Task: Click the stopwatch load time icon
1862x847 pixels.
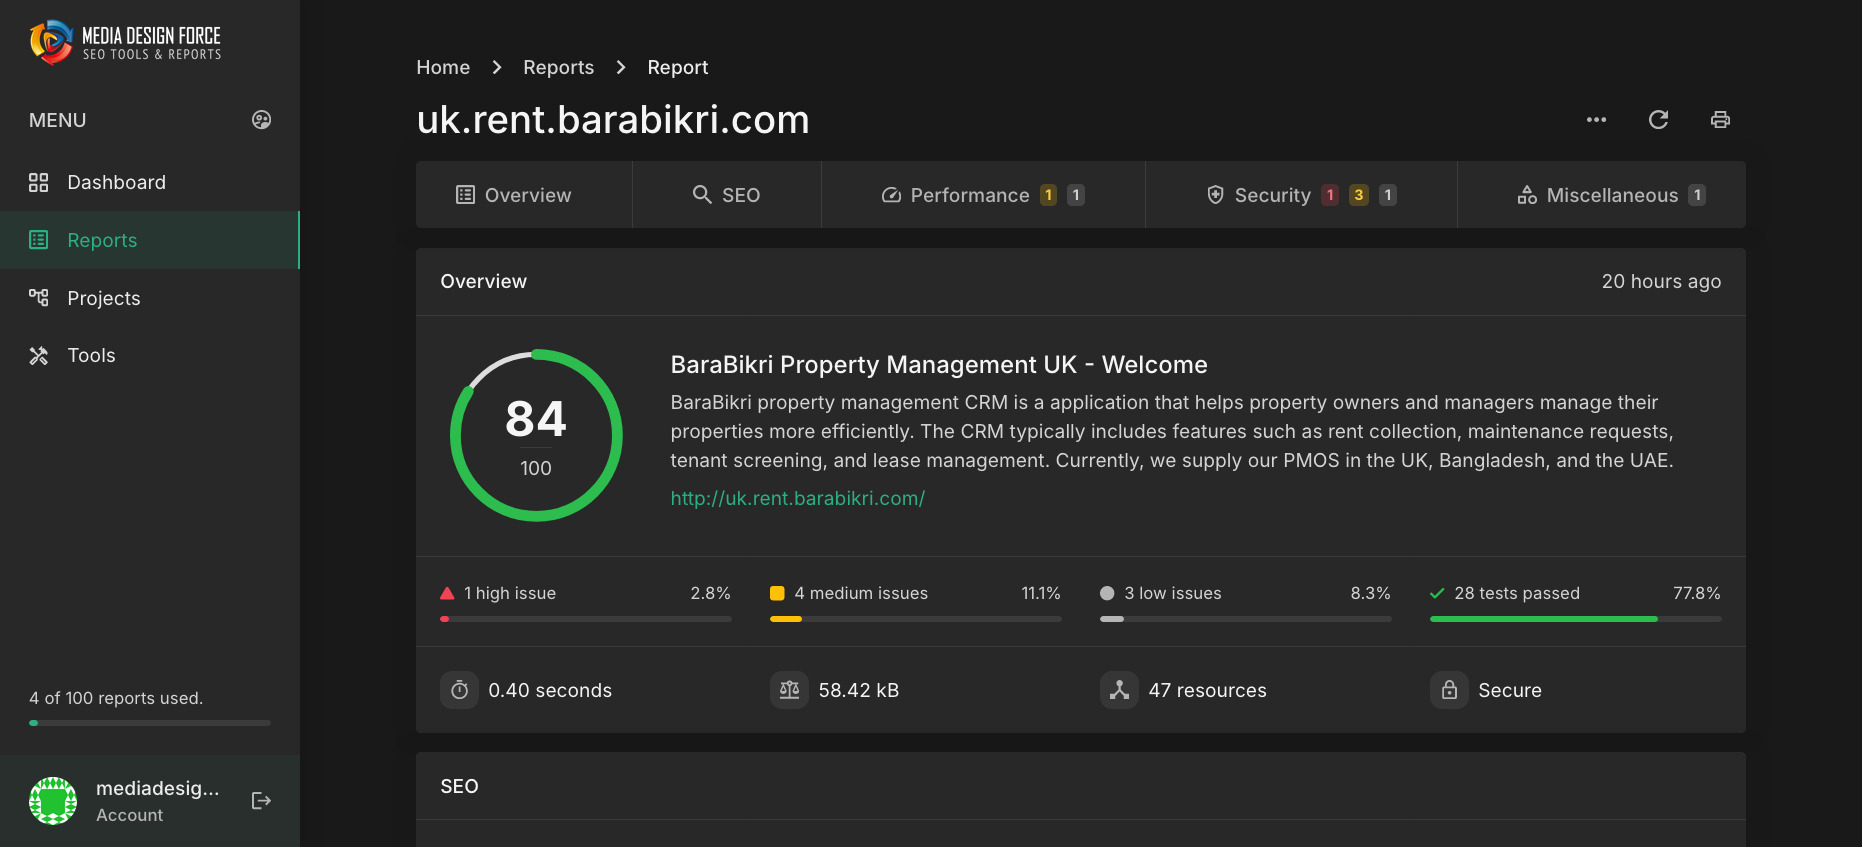Action: [x=459, y=690]
